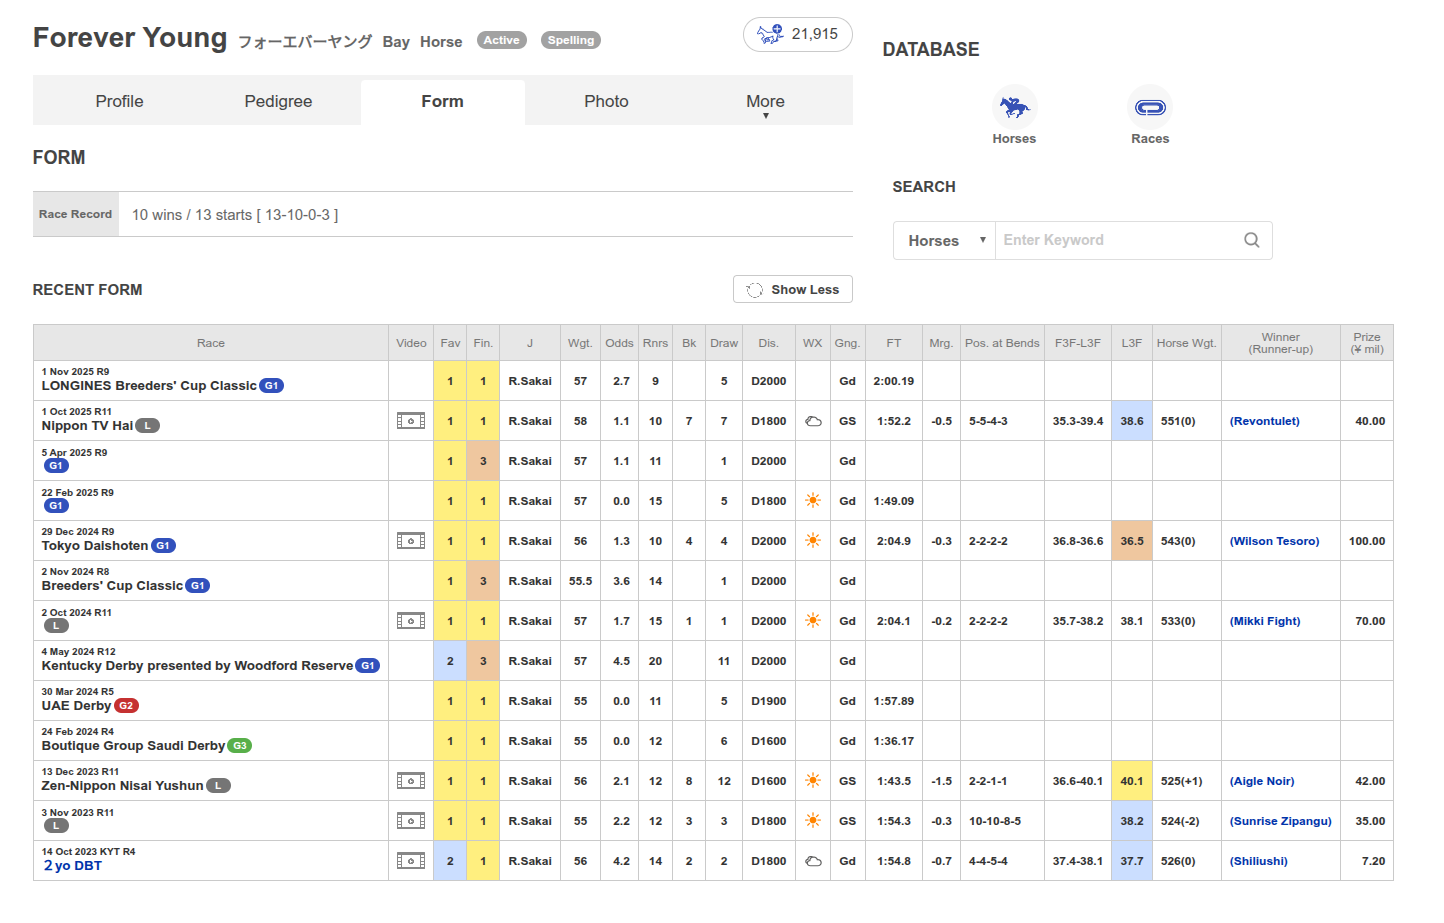Click the L3F value 40.1 cell

1132,781
